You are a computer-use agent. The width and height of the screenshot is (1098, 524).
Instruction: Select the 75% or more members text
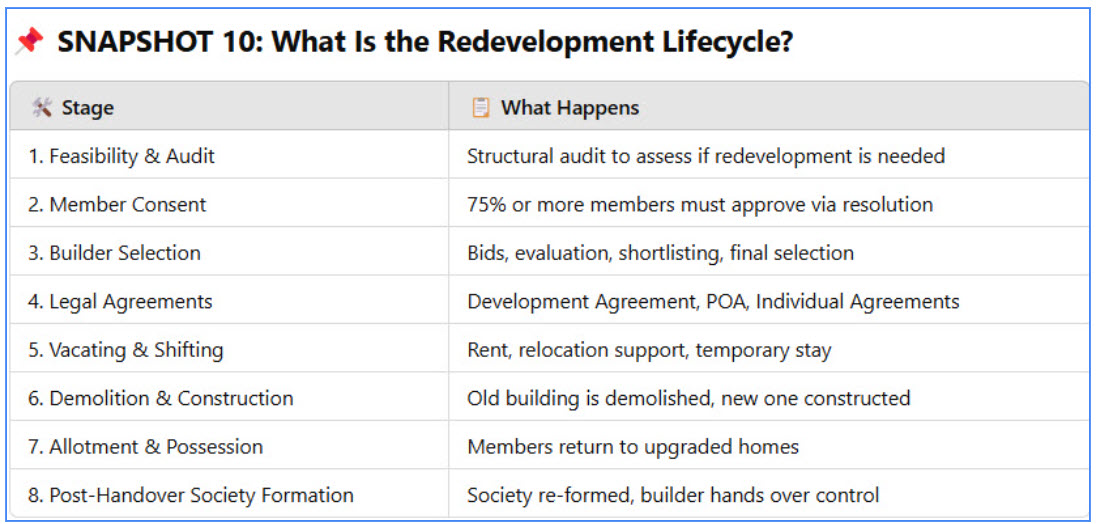[700, 205]
